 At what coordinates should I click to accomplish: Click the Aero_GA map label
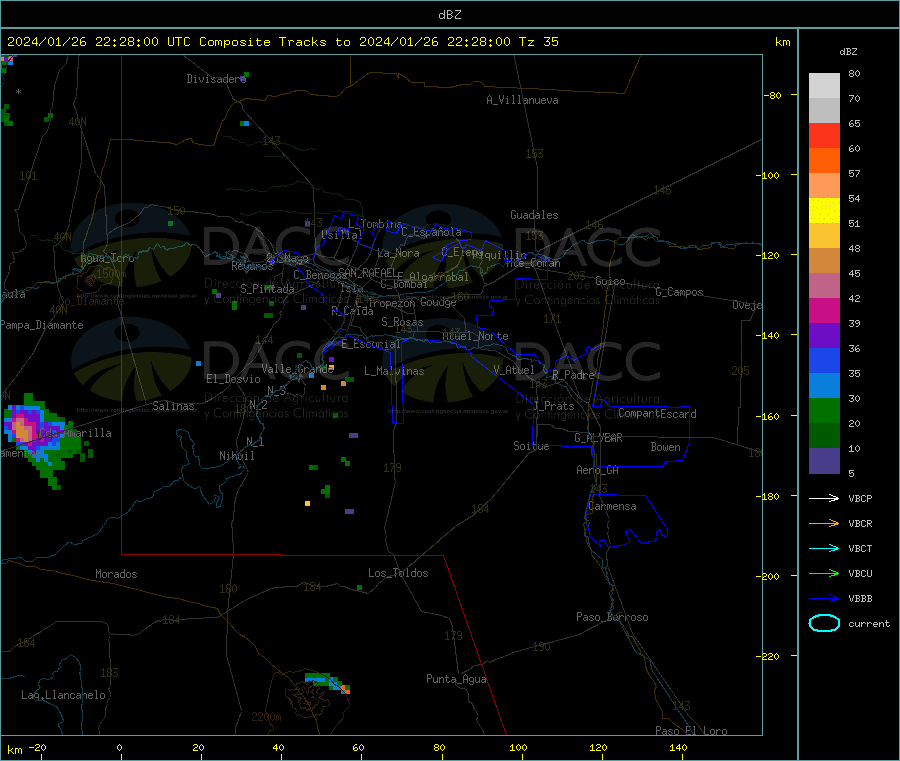click(x=598, y=470)
